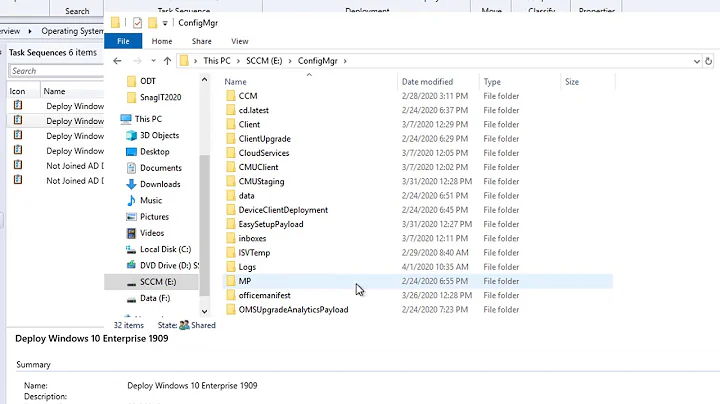
Task: Select the MP folder icon
Action: coord(231,281)
